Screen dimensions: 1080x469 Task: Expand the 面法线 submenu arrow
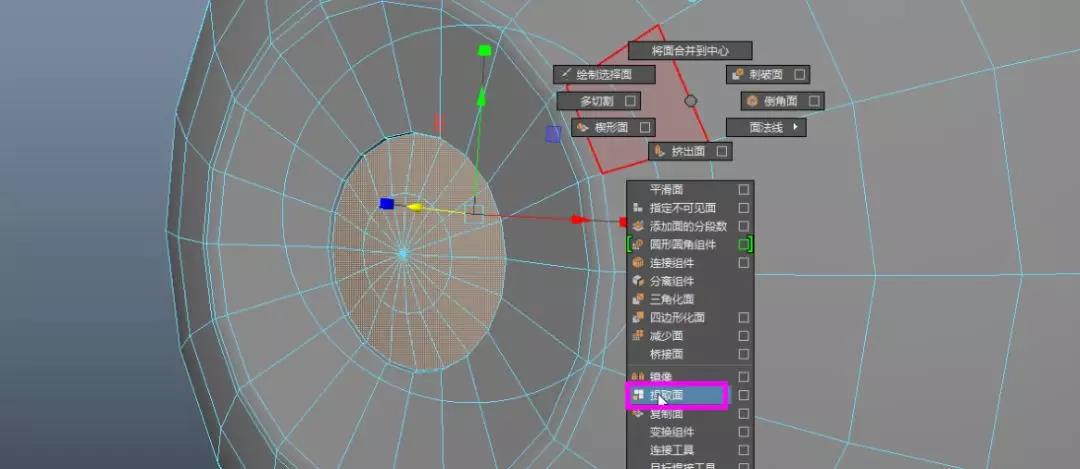click(796, 127)
